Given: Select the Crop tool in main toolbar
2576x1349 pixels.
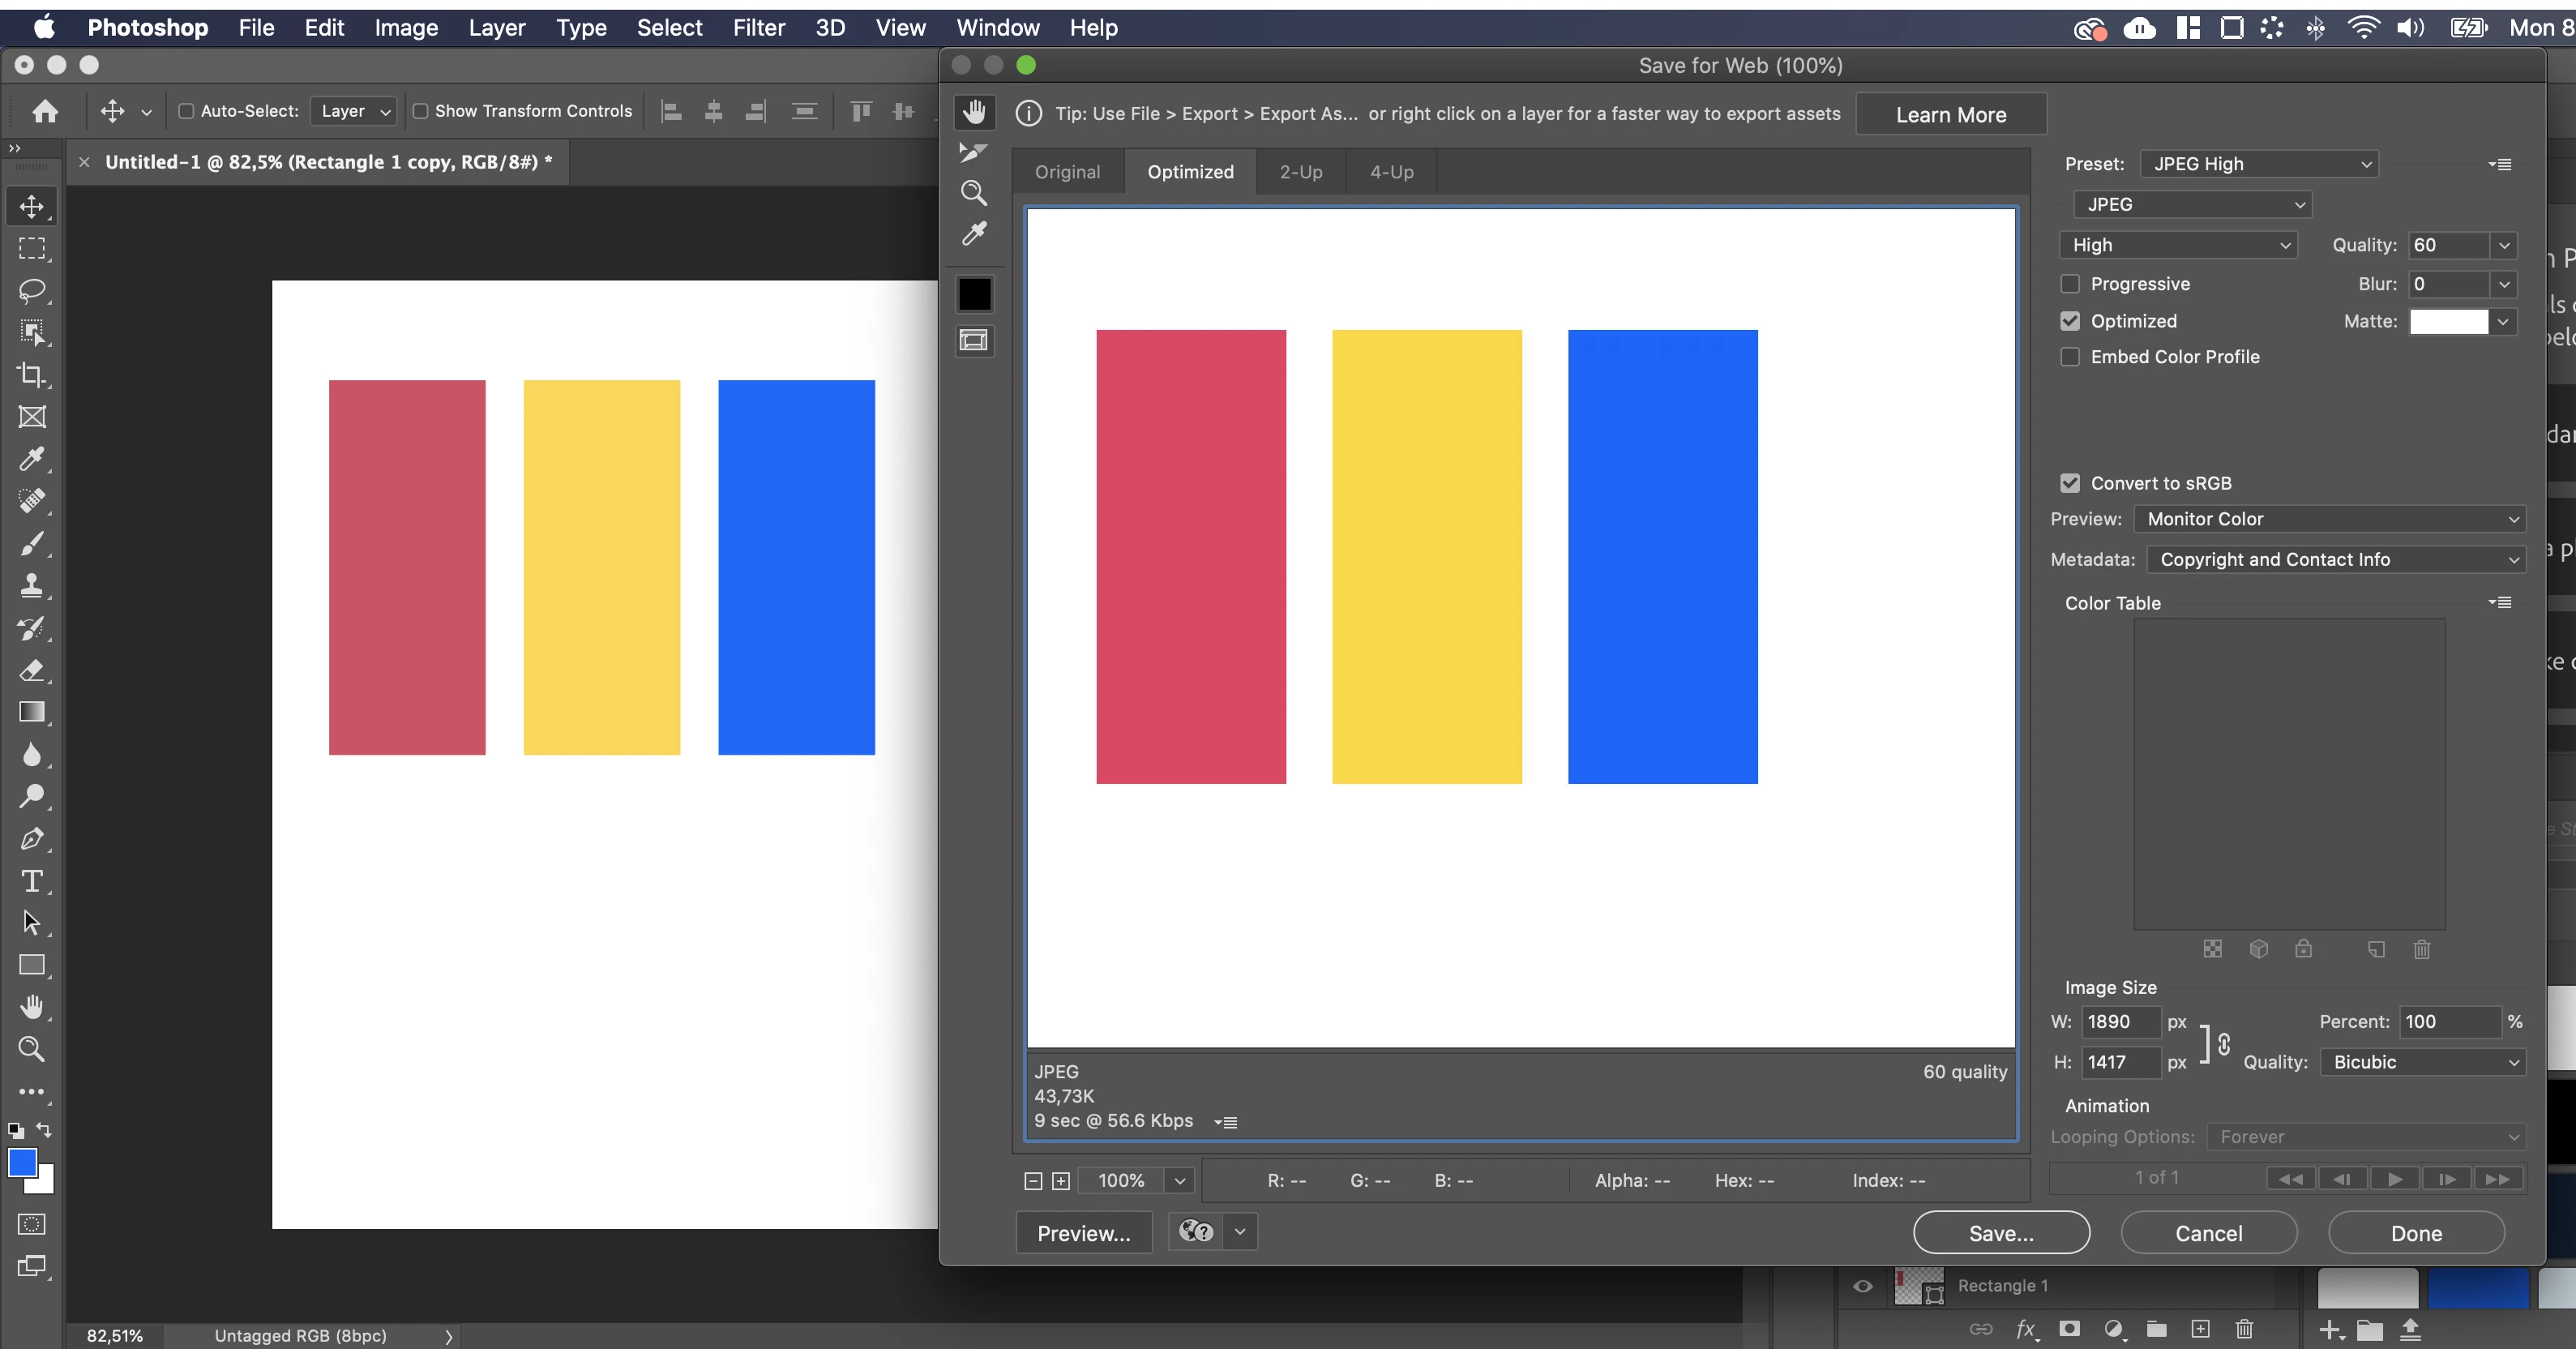Looking at the screenshot, I should point(32,375).
